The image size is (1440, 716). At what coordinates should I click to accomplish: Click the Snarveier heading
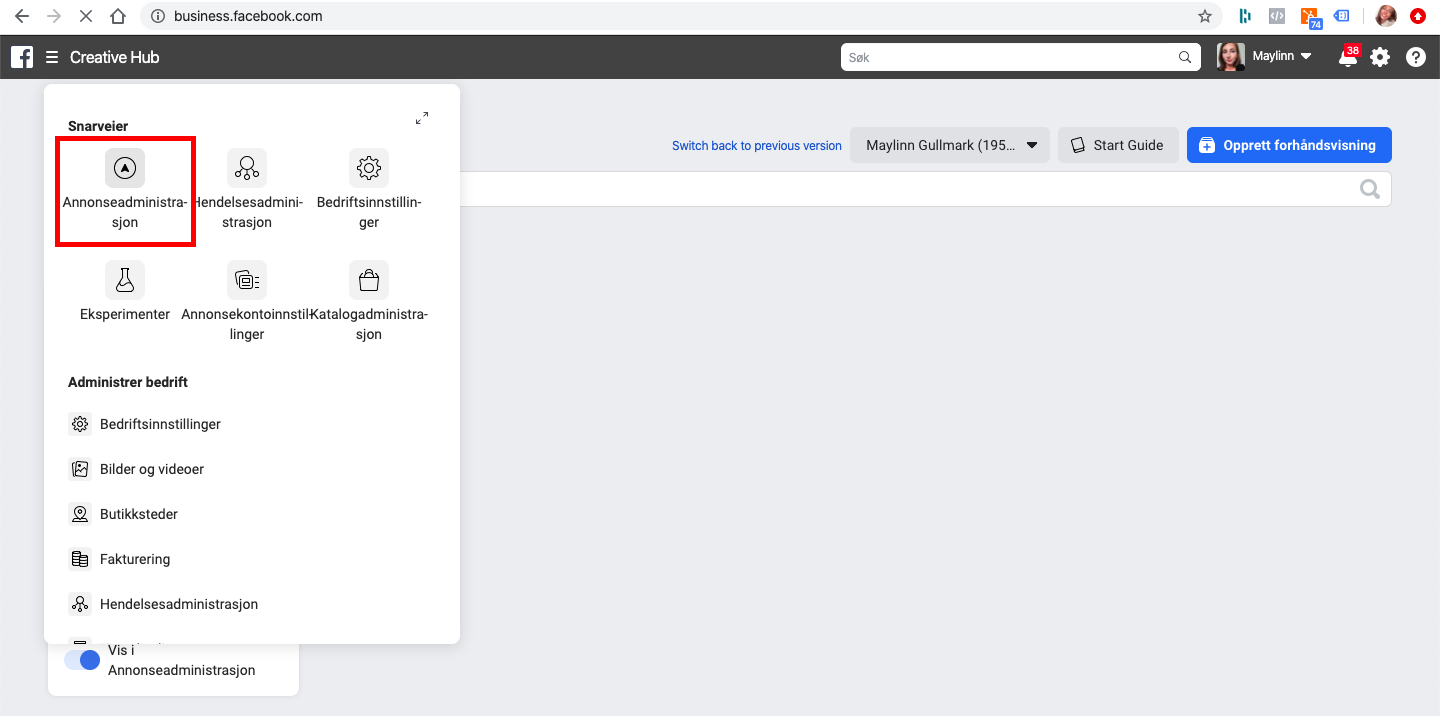point(98,126)
